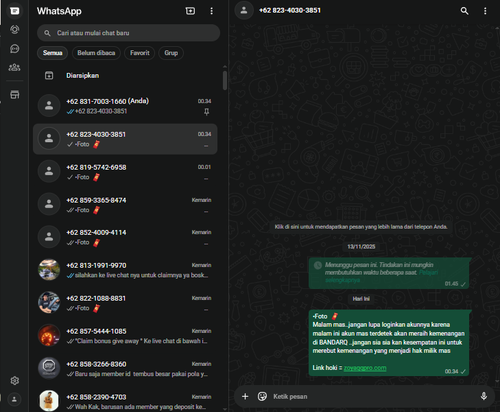Image resolution: width=500 pixels, height=412 pixels.
Task: Open the Diarsipkan archived chats
Action: pyautogui.click(x=125, y=76)
